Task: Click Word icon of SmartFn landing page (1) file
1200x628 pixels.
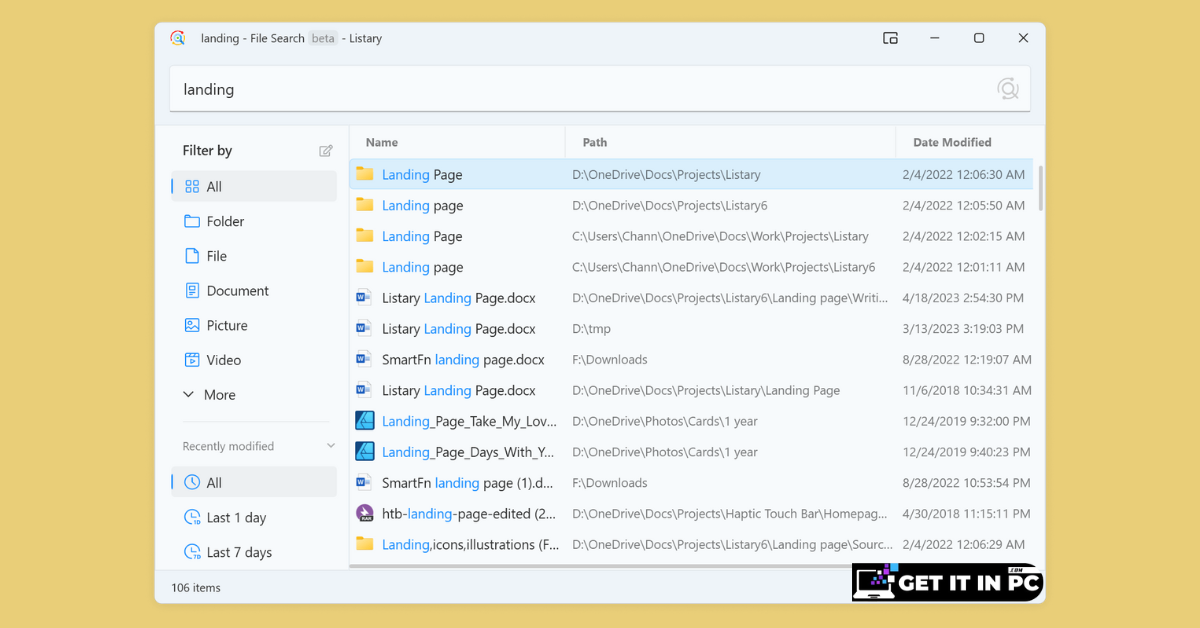Action: point(364,482)
